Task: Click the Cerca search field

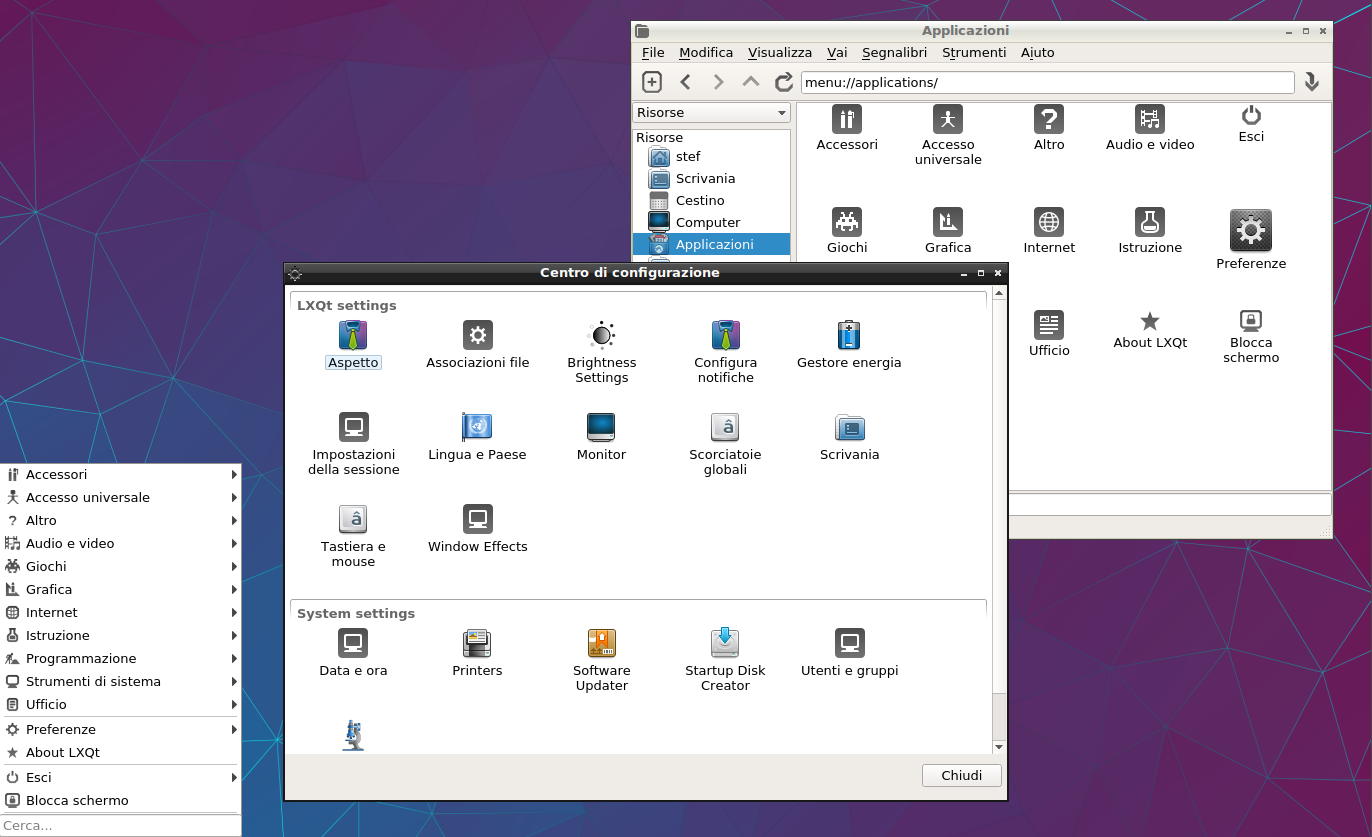Action: click(120, 826)
